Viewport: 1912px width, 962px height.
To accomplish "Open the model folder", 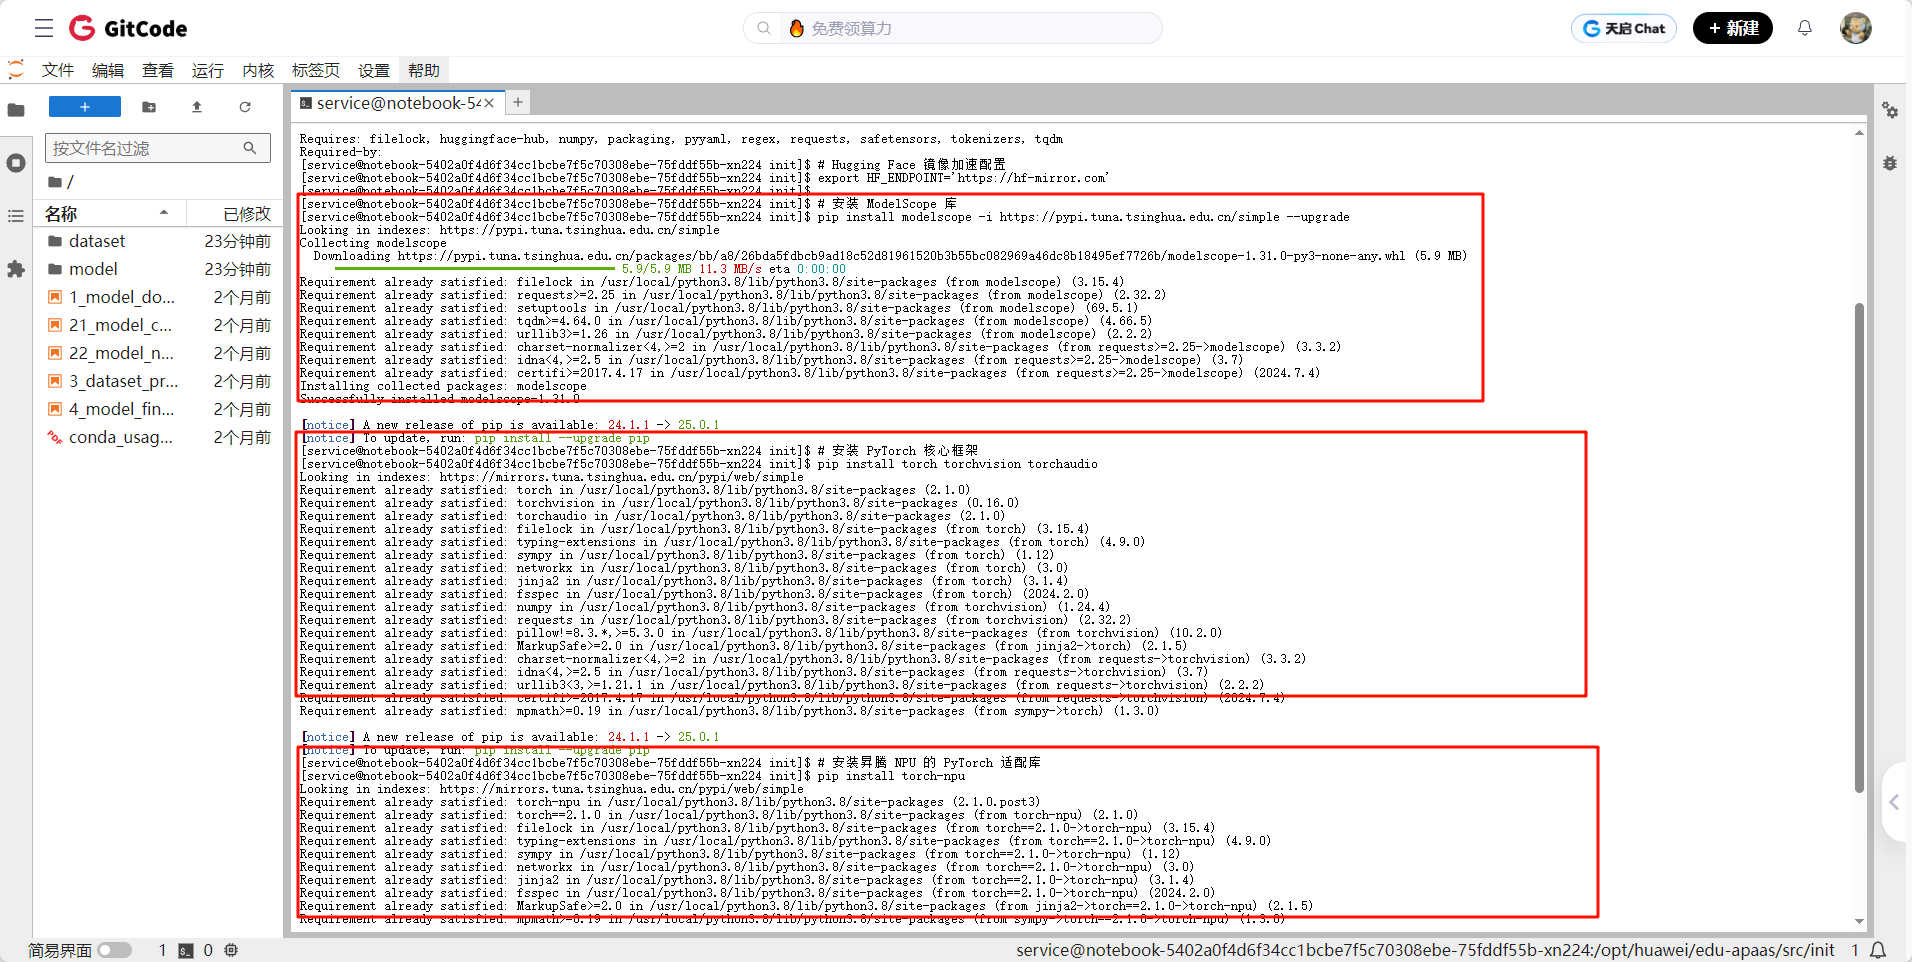I will tap(159, 269).
